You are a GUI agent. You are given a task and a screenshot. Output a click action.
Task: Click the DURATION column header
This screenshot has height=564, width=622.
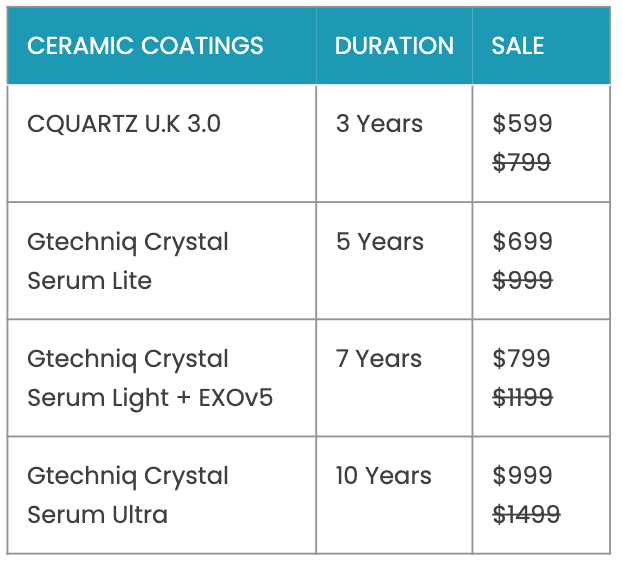(394, 46)
